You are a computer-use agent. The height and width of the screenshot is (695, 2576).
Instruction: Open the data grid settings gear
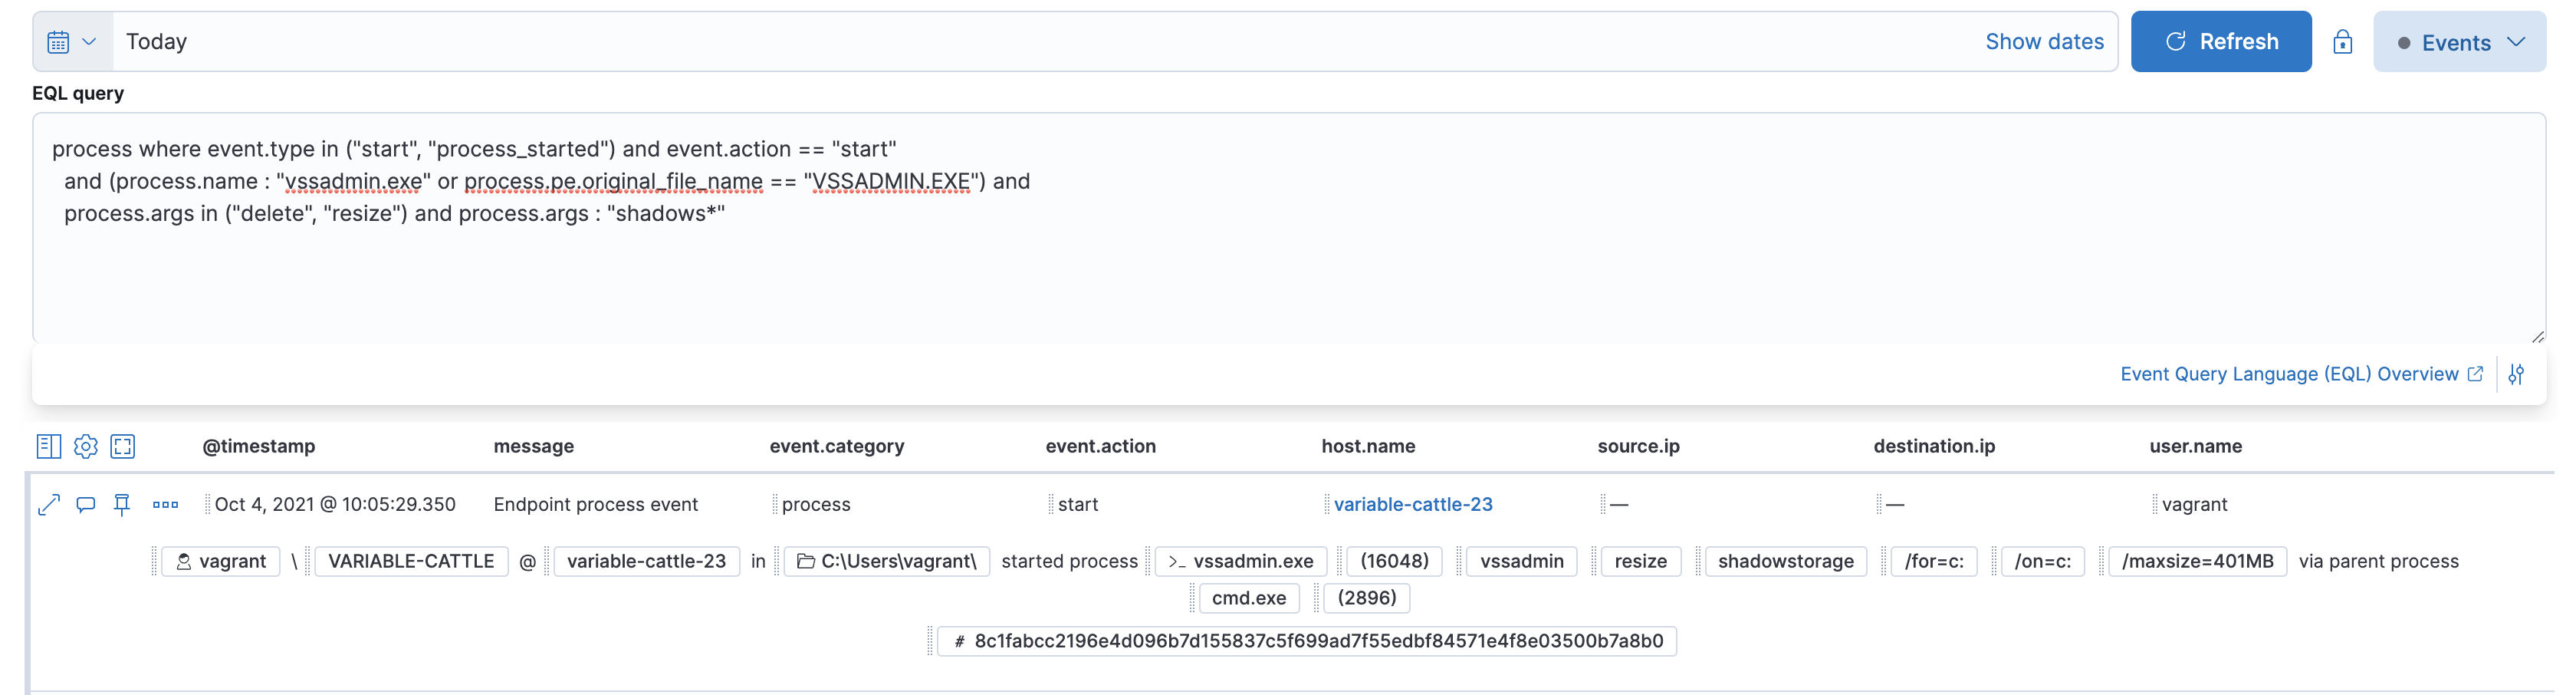[x=86, y=447]
